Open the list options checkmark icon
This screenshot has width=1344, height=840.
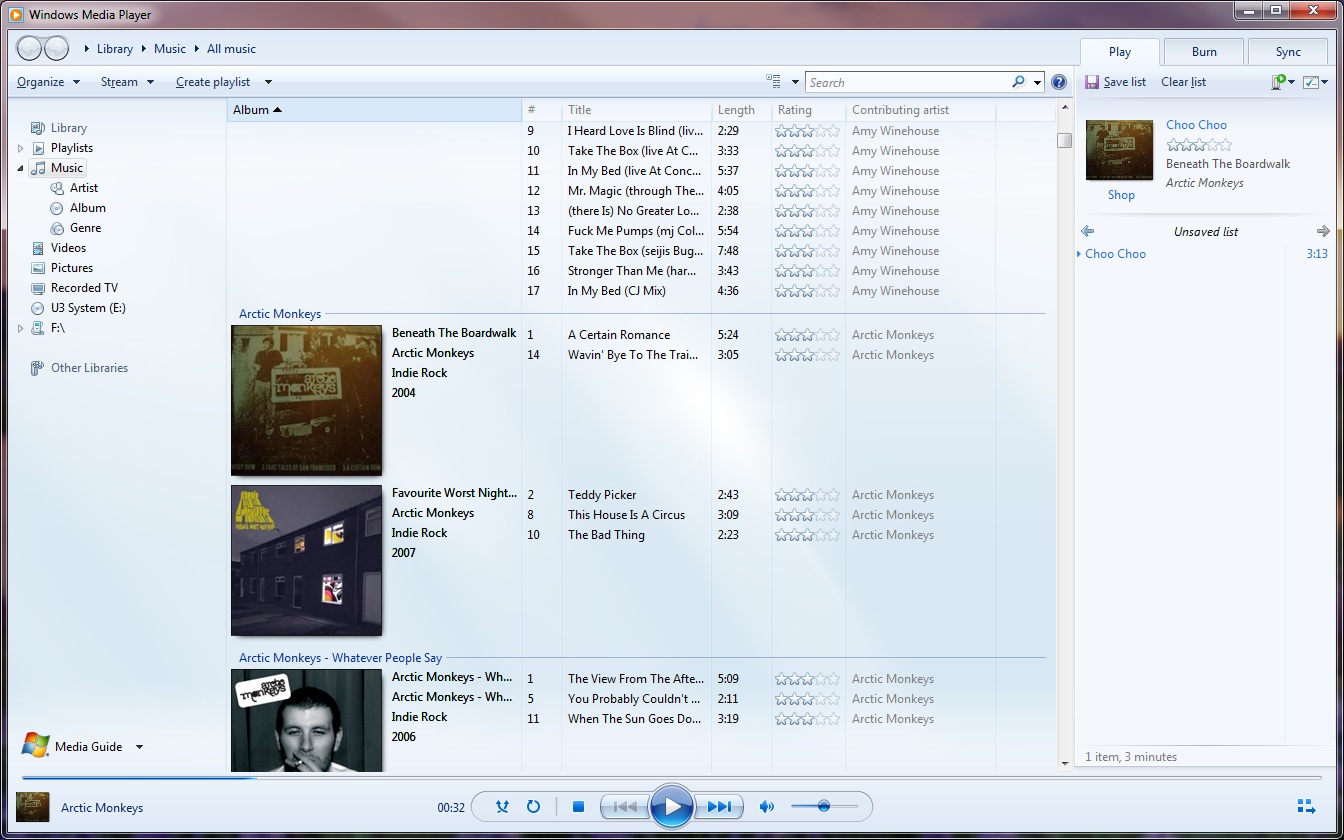[x=1315, y=82]
